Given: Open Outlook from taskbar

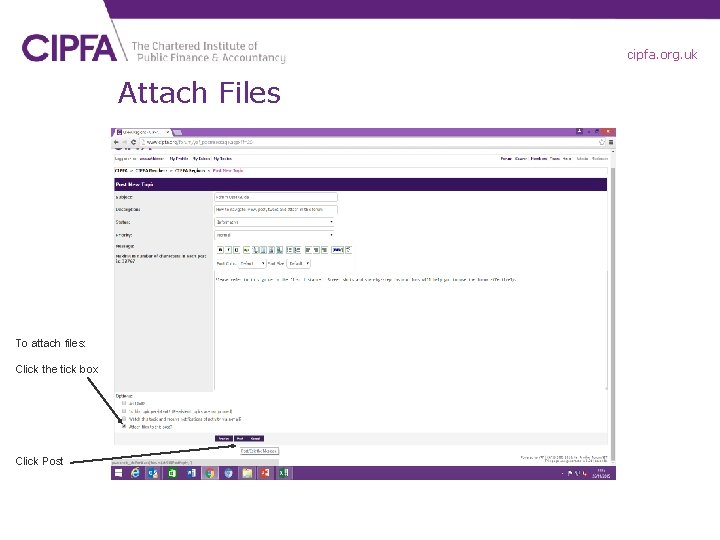Looking at the screenshot, I should pos(153,473).
